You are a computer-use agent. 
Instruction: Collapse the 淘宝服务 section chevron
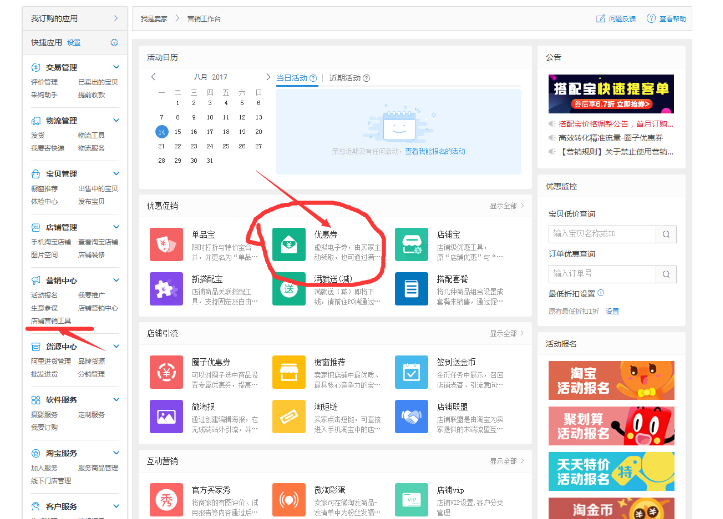(116, 453)
